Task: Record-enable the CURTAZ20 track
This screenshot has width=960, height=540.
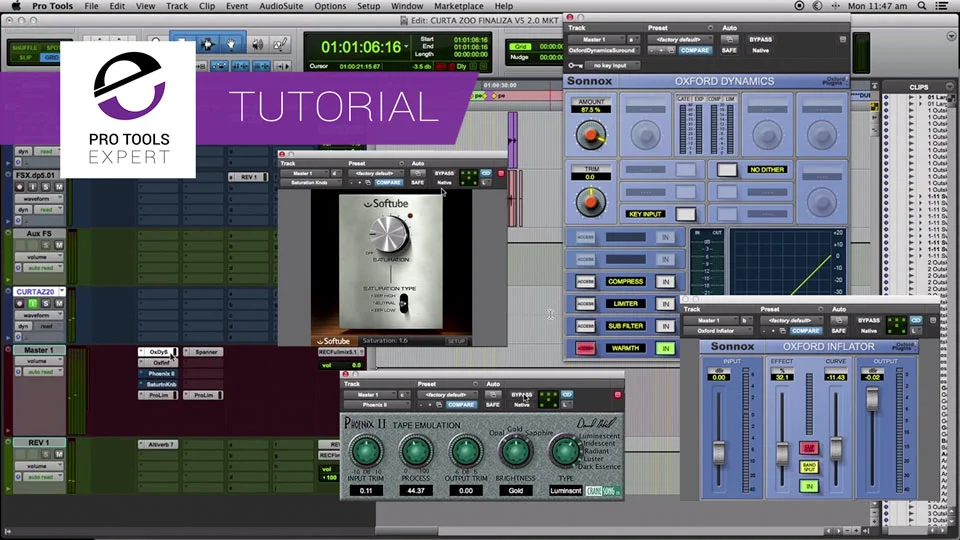Action: pos(20,304)
